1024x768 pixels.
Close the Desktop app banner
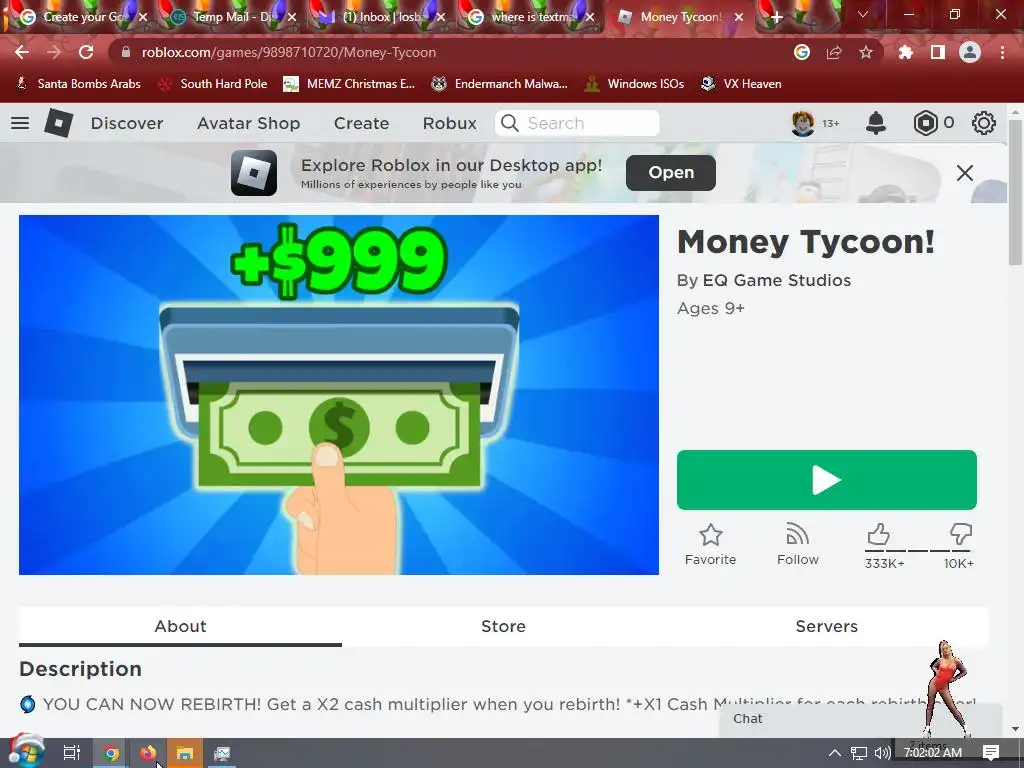(965, 173)
